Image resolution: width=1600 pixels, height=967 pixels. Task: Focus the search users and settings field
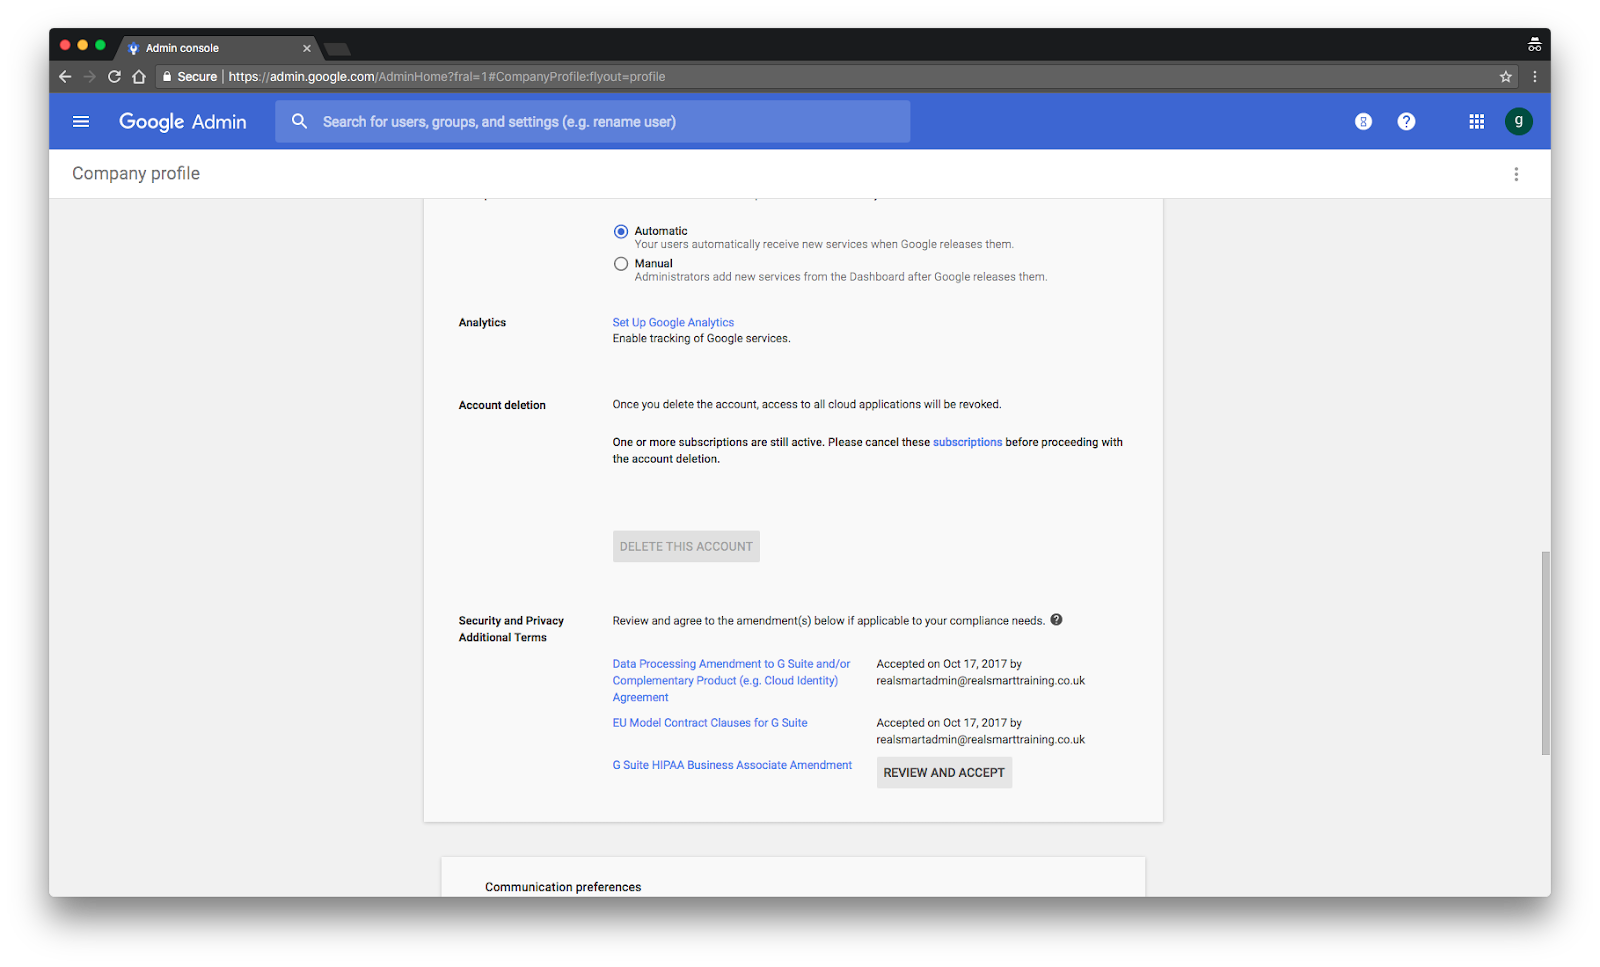pyautogui.click(x=592, y=122)
